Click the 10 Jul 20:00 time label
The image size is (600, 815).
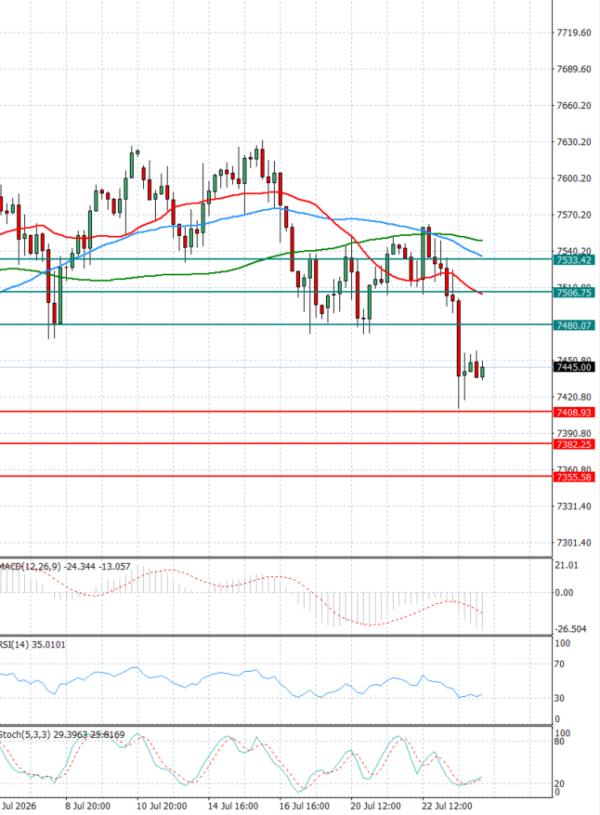162,806
